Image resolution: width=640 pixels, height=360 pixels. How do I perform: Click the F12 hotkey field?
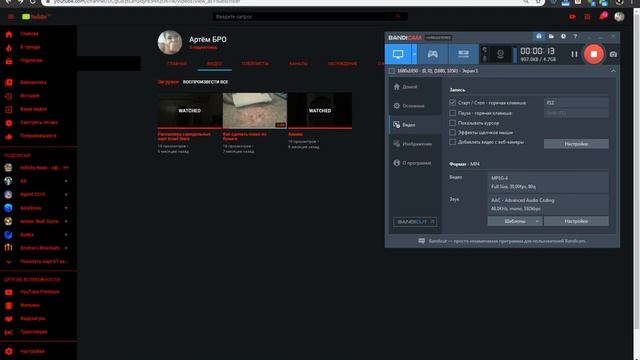(576, 102)
